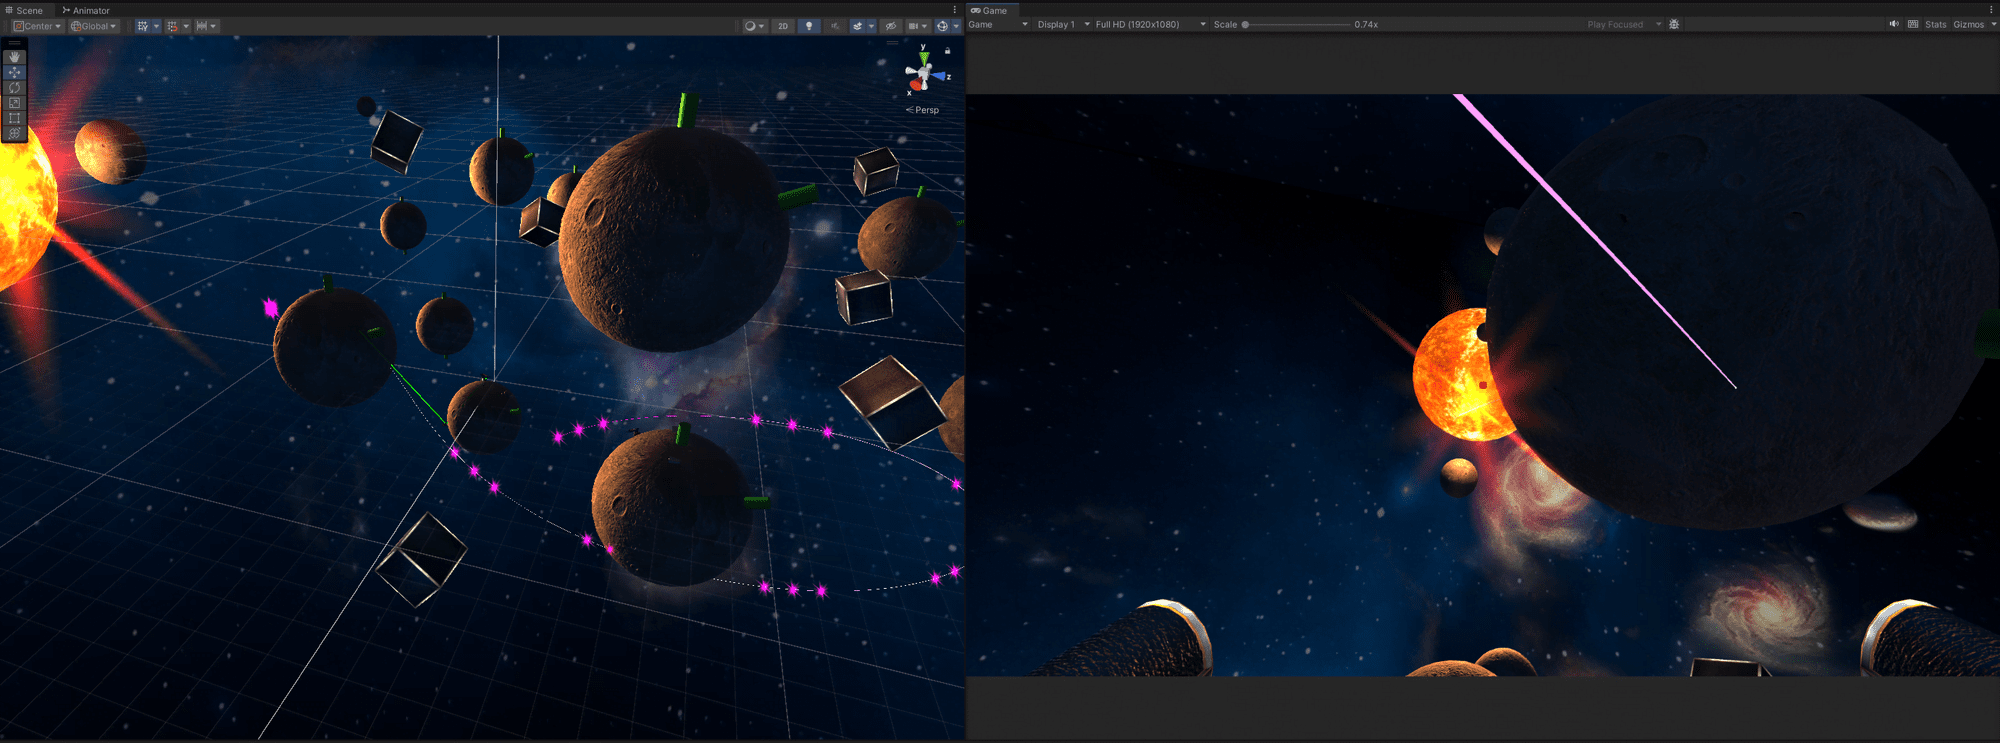Select the Hand view tool
Screen dimensions: 2000x743
(x=14, y=57)
